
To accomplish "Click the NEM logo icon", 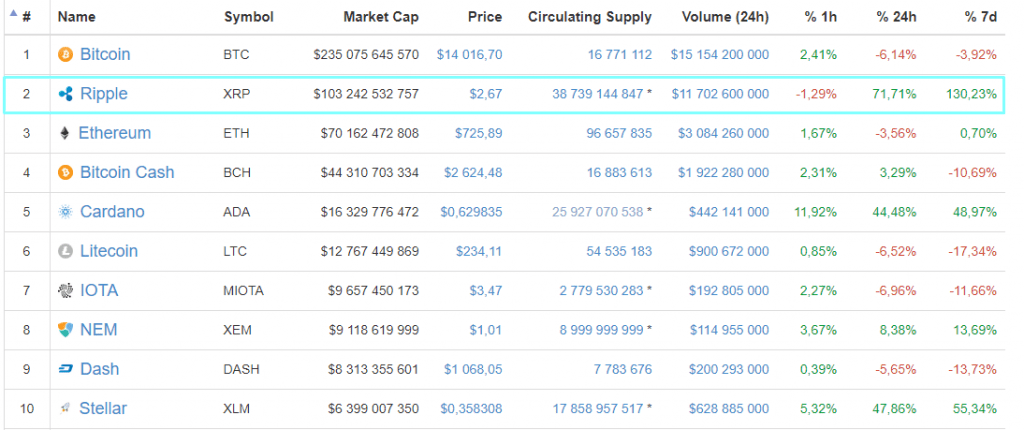I will click(x=66, y=330).
